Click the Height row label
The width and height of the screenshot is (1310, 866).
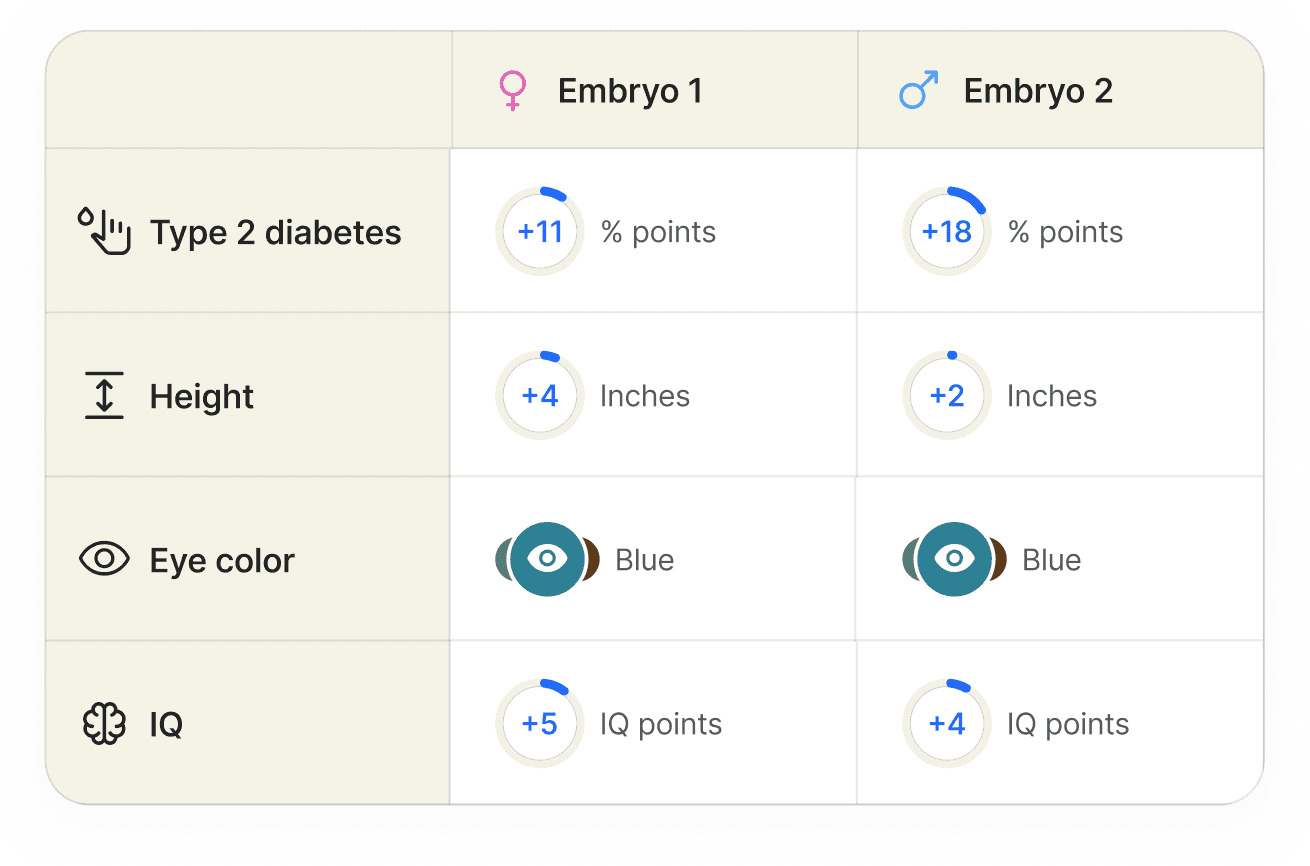(202, 396)
